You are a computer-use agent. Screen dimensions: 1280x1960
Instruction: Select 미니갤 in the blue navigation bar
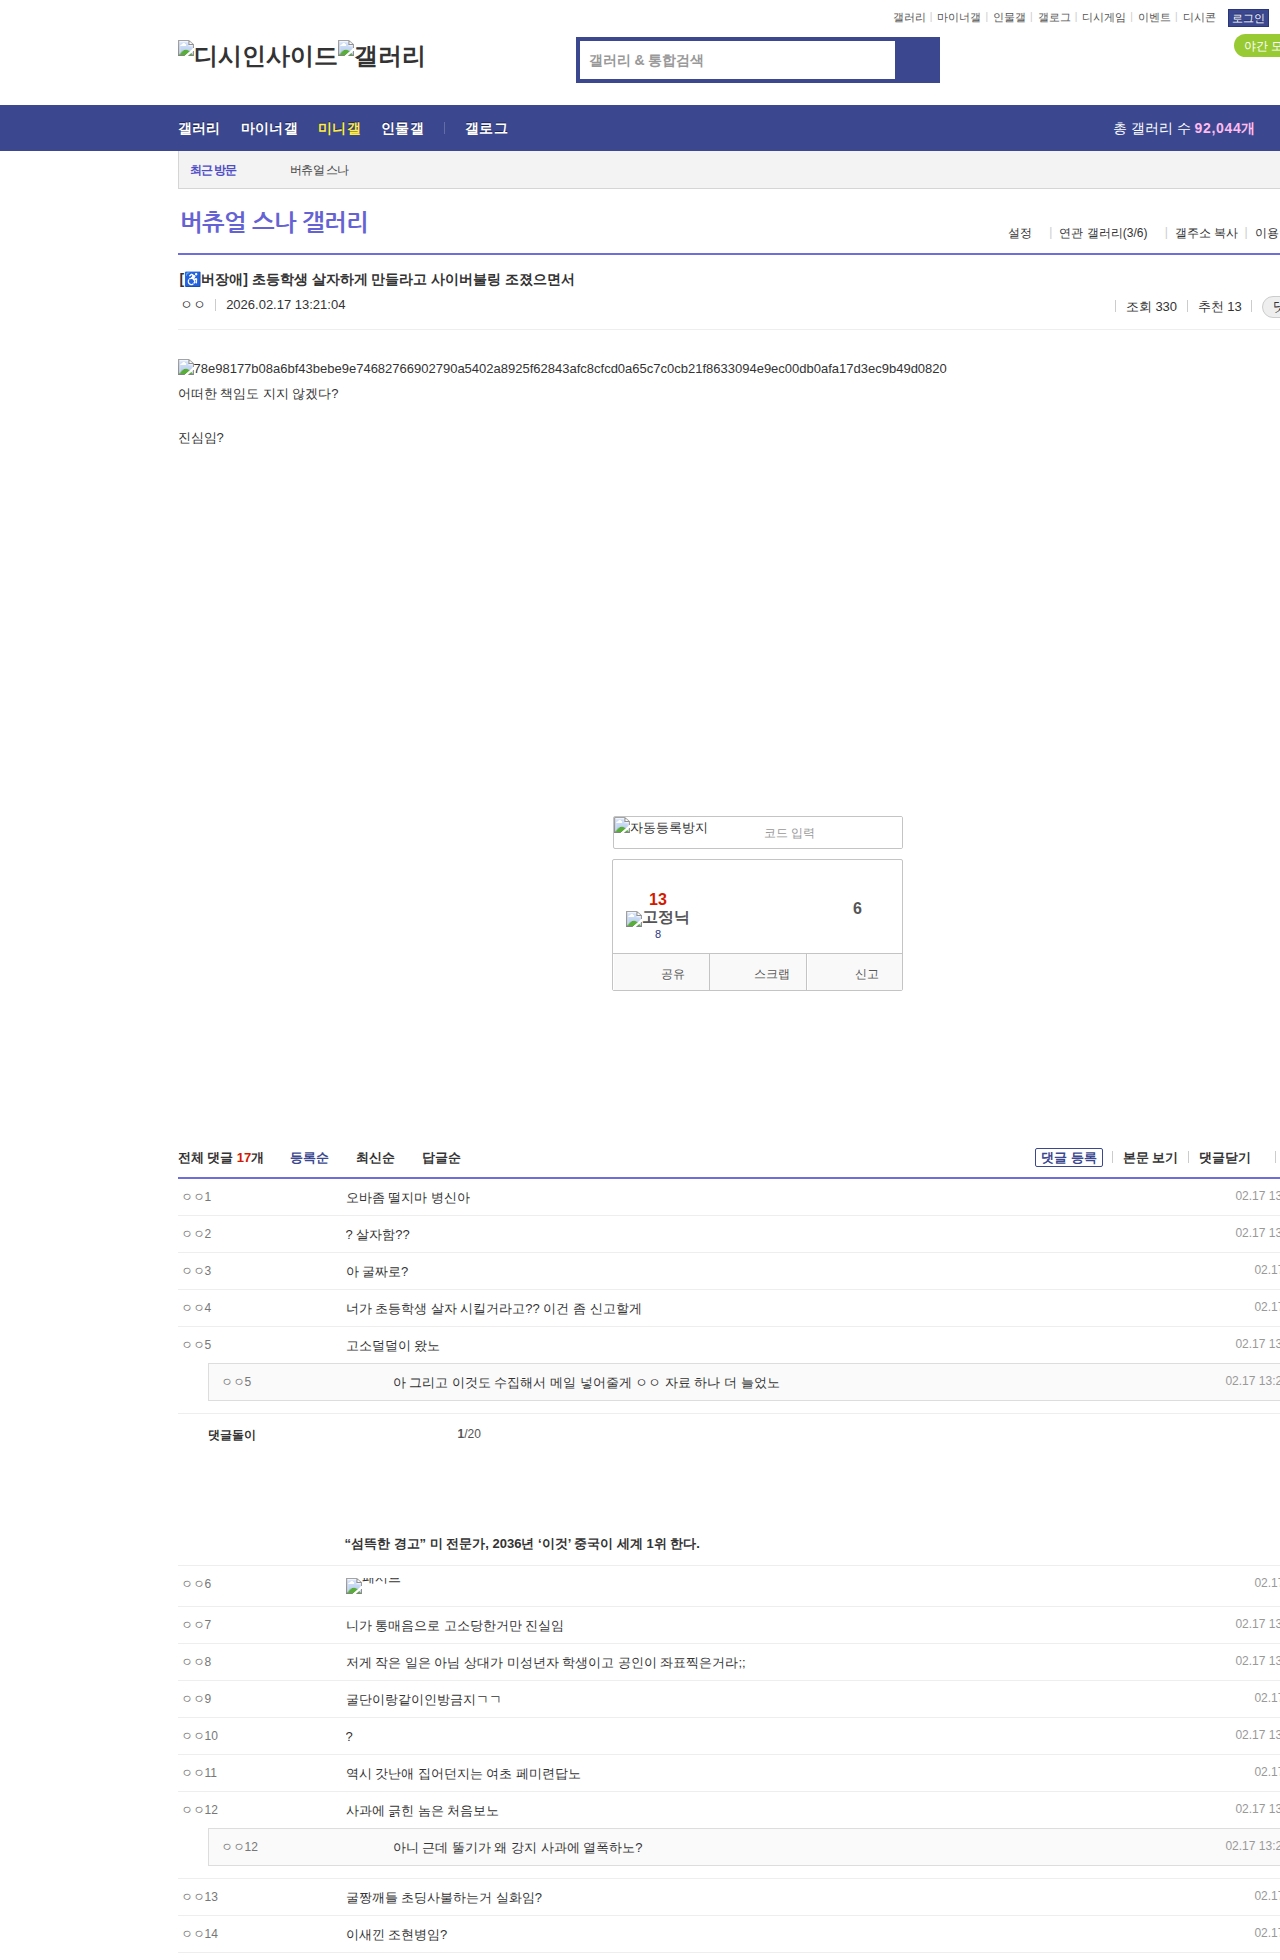339,129
